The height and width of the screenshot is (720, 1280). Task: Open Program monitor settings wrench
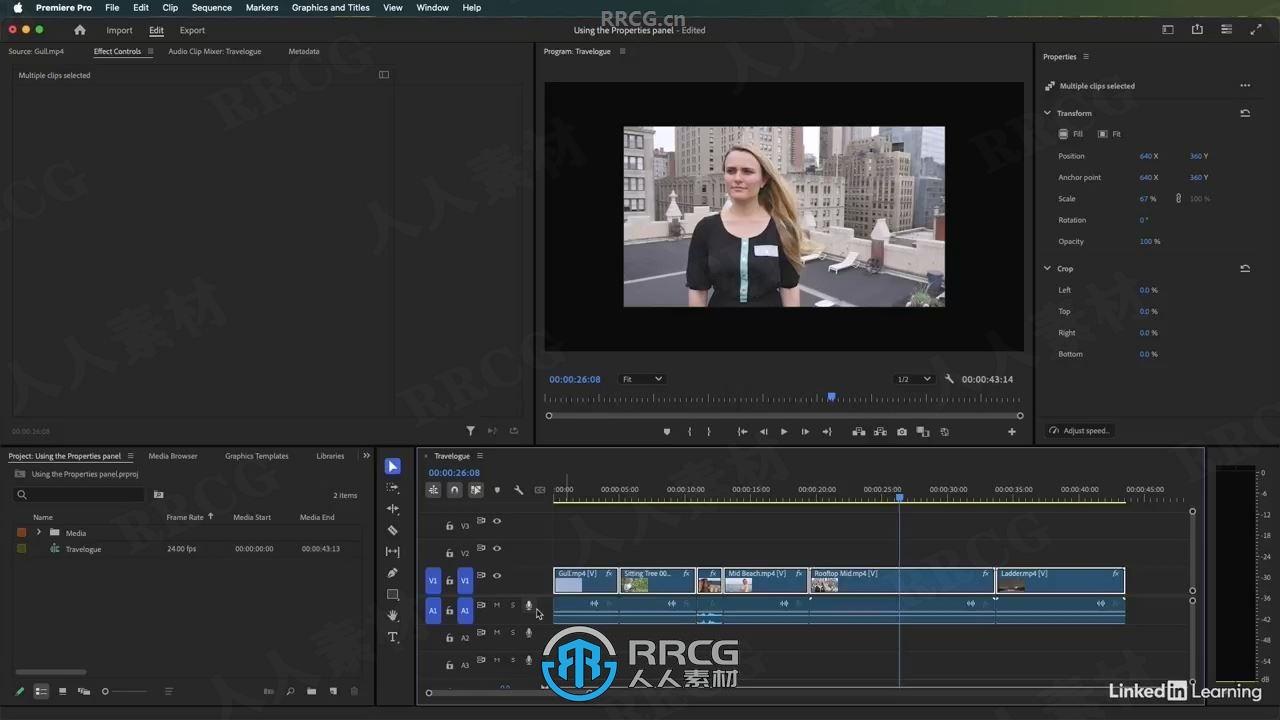tap(949, 379)
